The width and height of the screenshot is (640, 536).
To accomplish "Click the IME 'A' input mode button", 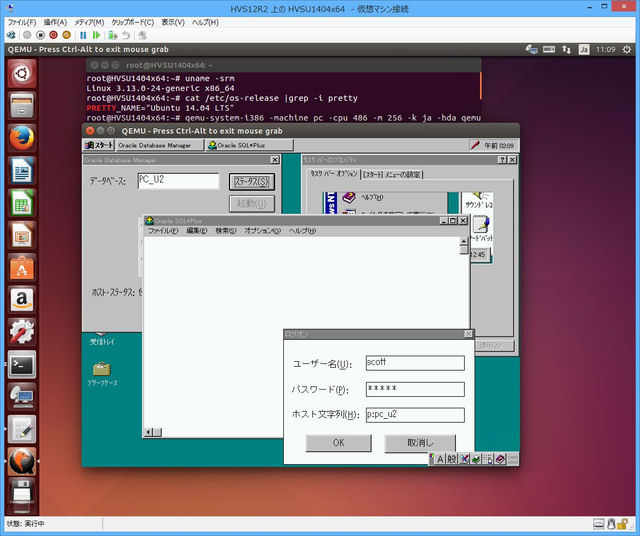I will click(440, 459).
